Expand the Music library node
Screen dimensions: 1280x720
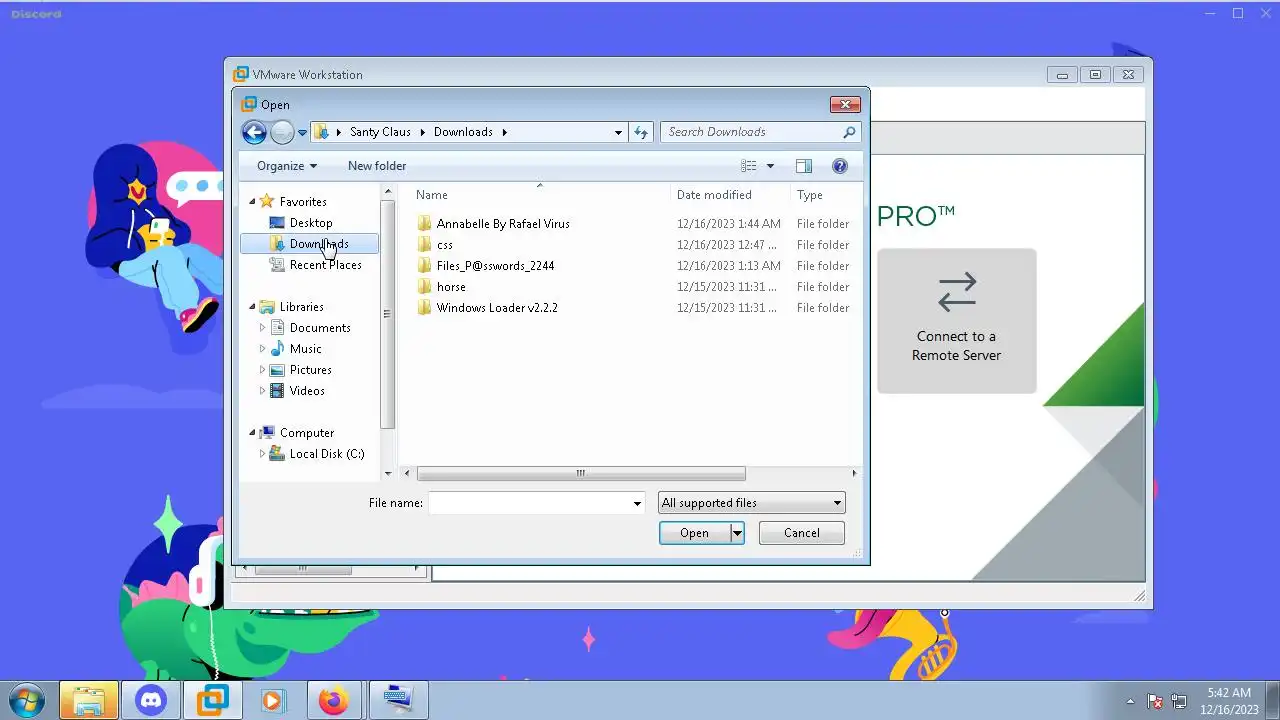point(263,349)
